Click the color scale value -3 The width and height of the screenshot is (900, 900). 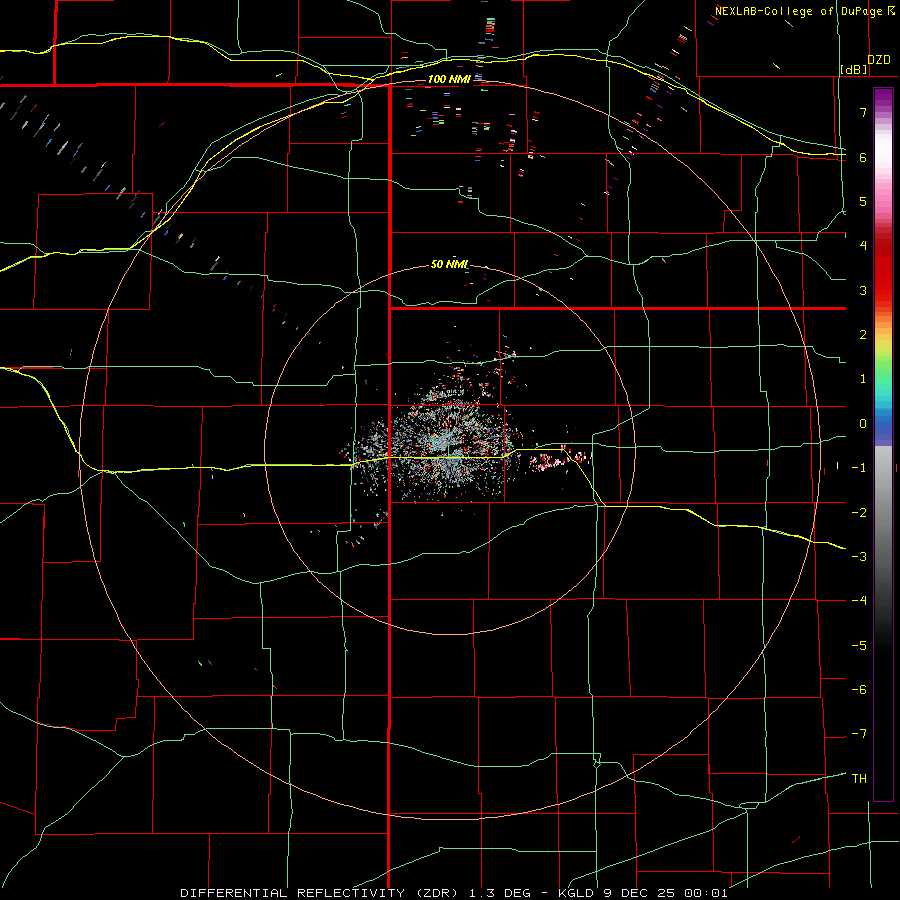point(859,557)
